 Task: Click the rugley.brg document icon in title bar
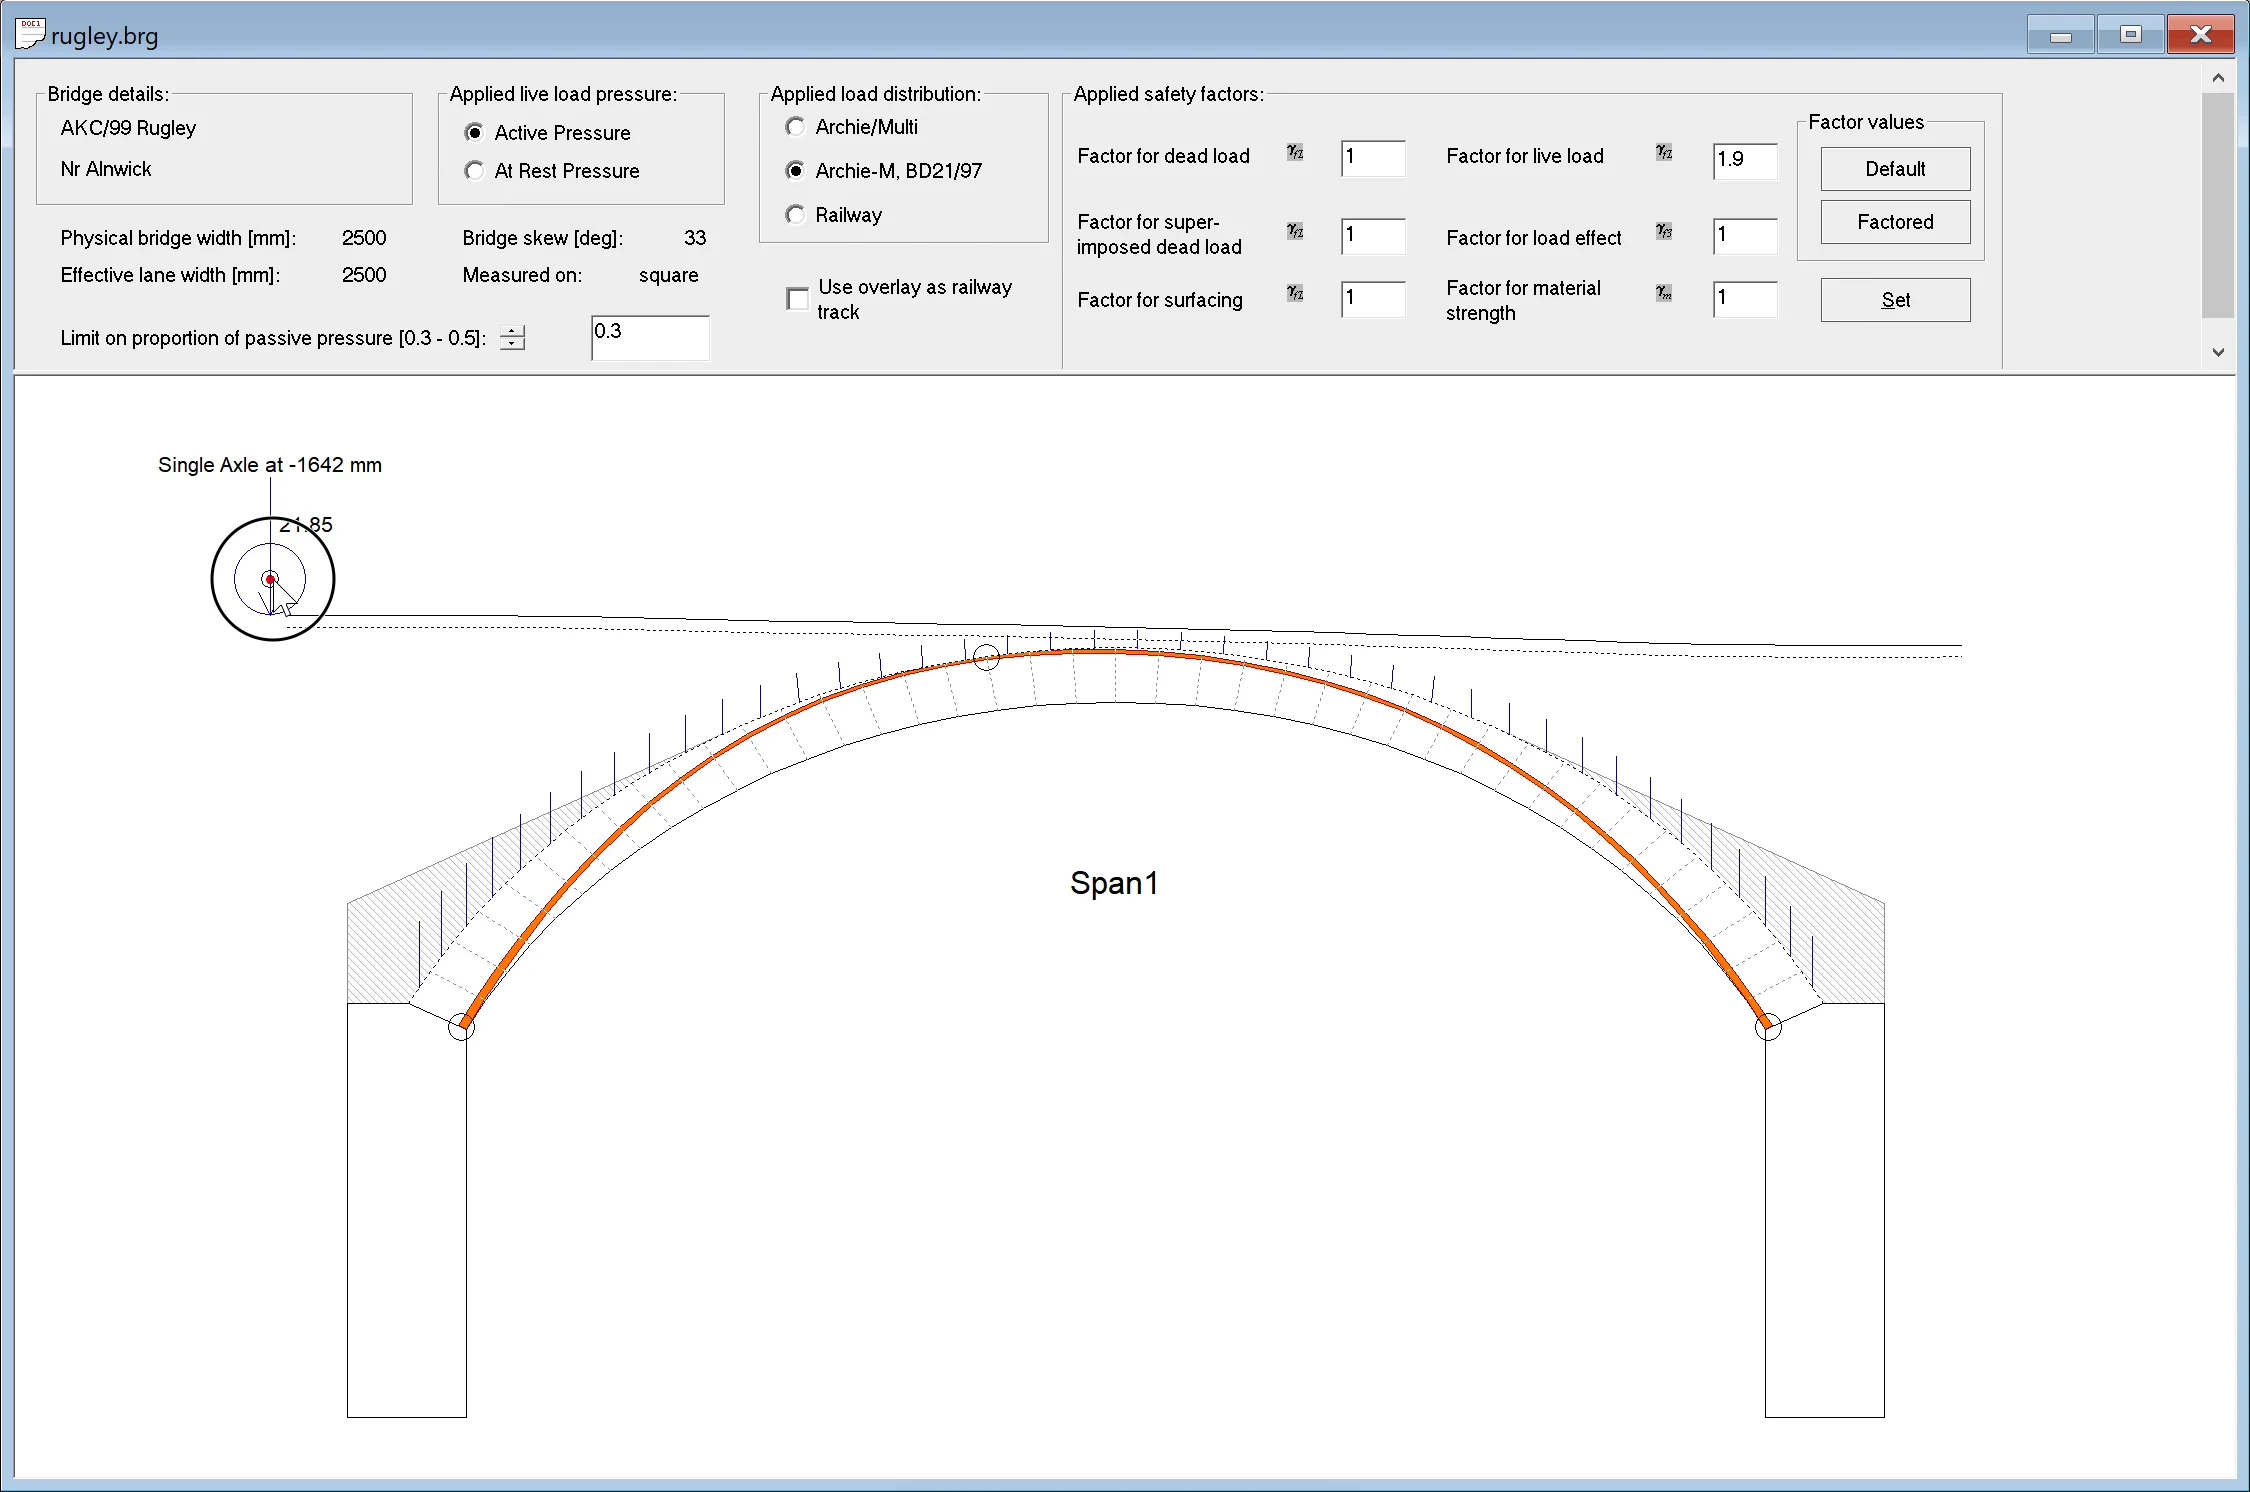click(30, 33)
